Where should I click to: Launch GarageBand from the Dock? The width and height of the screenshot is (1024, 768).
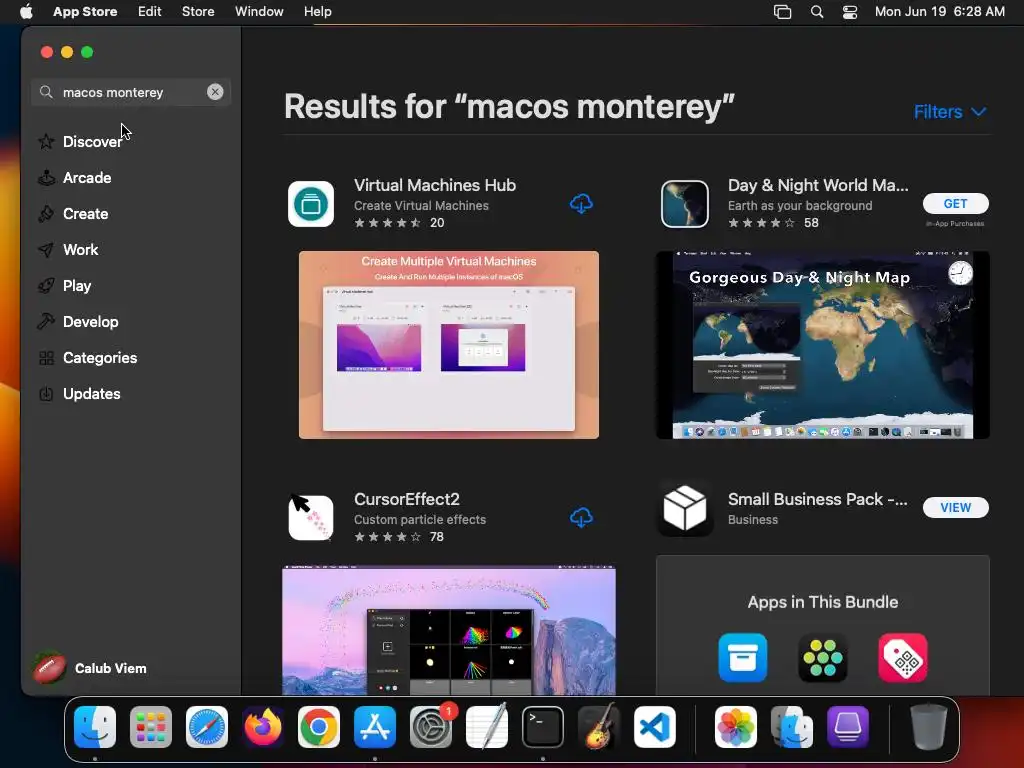(x=599, y=726)
